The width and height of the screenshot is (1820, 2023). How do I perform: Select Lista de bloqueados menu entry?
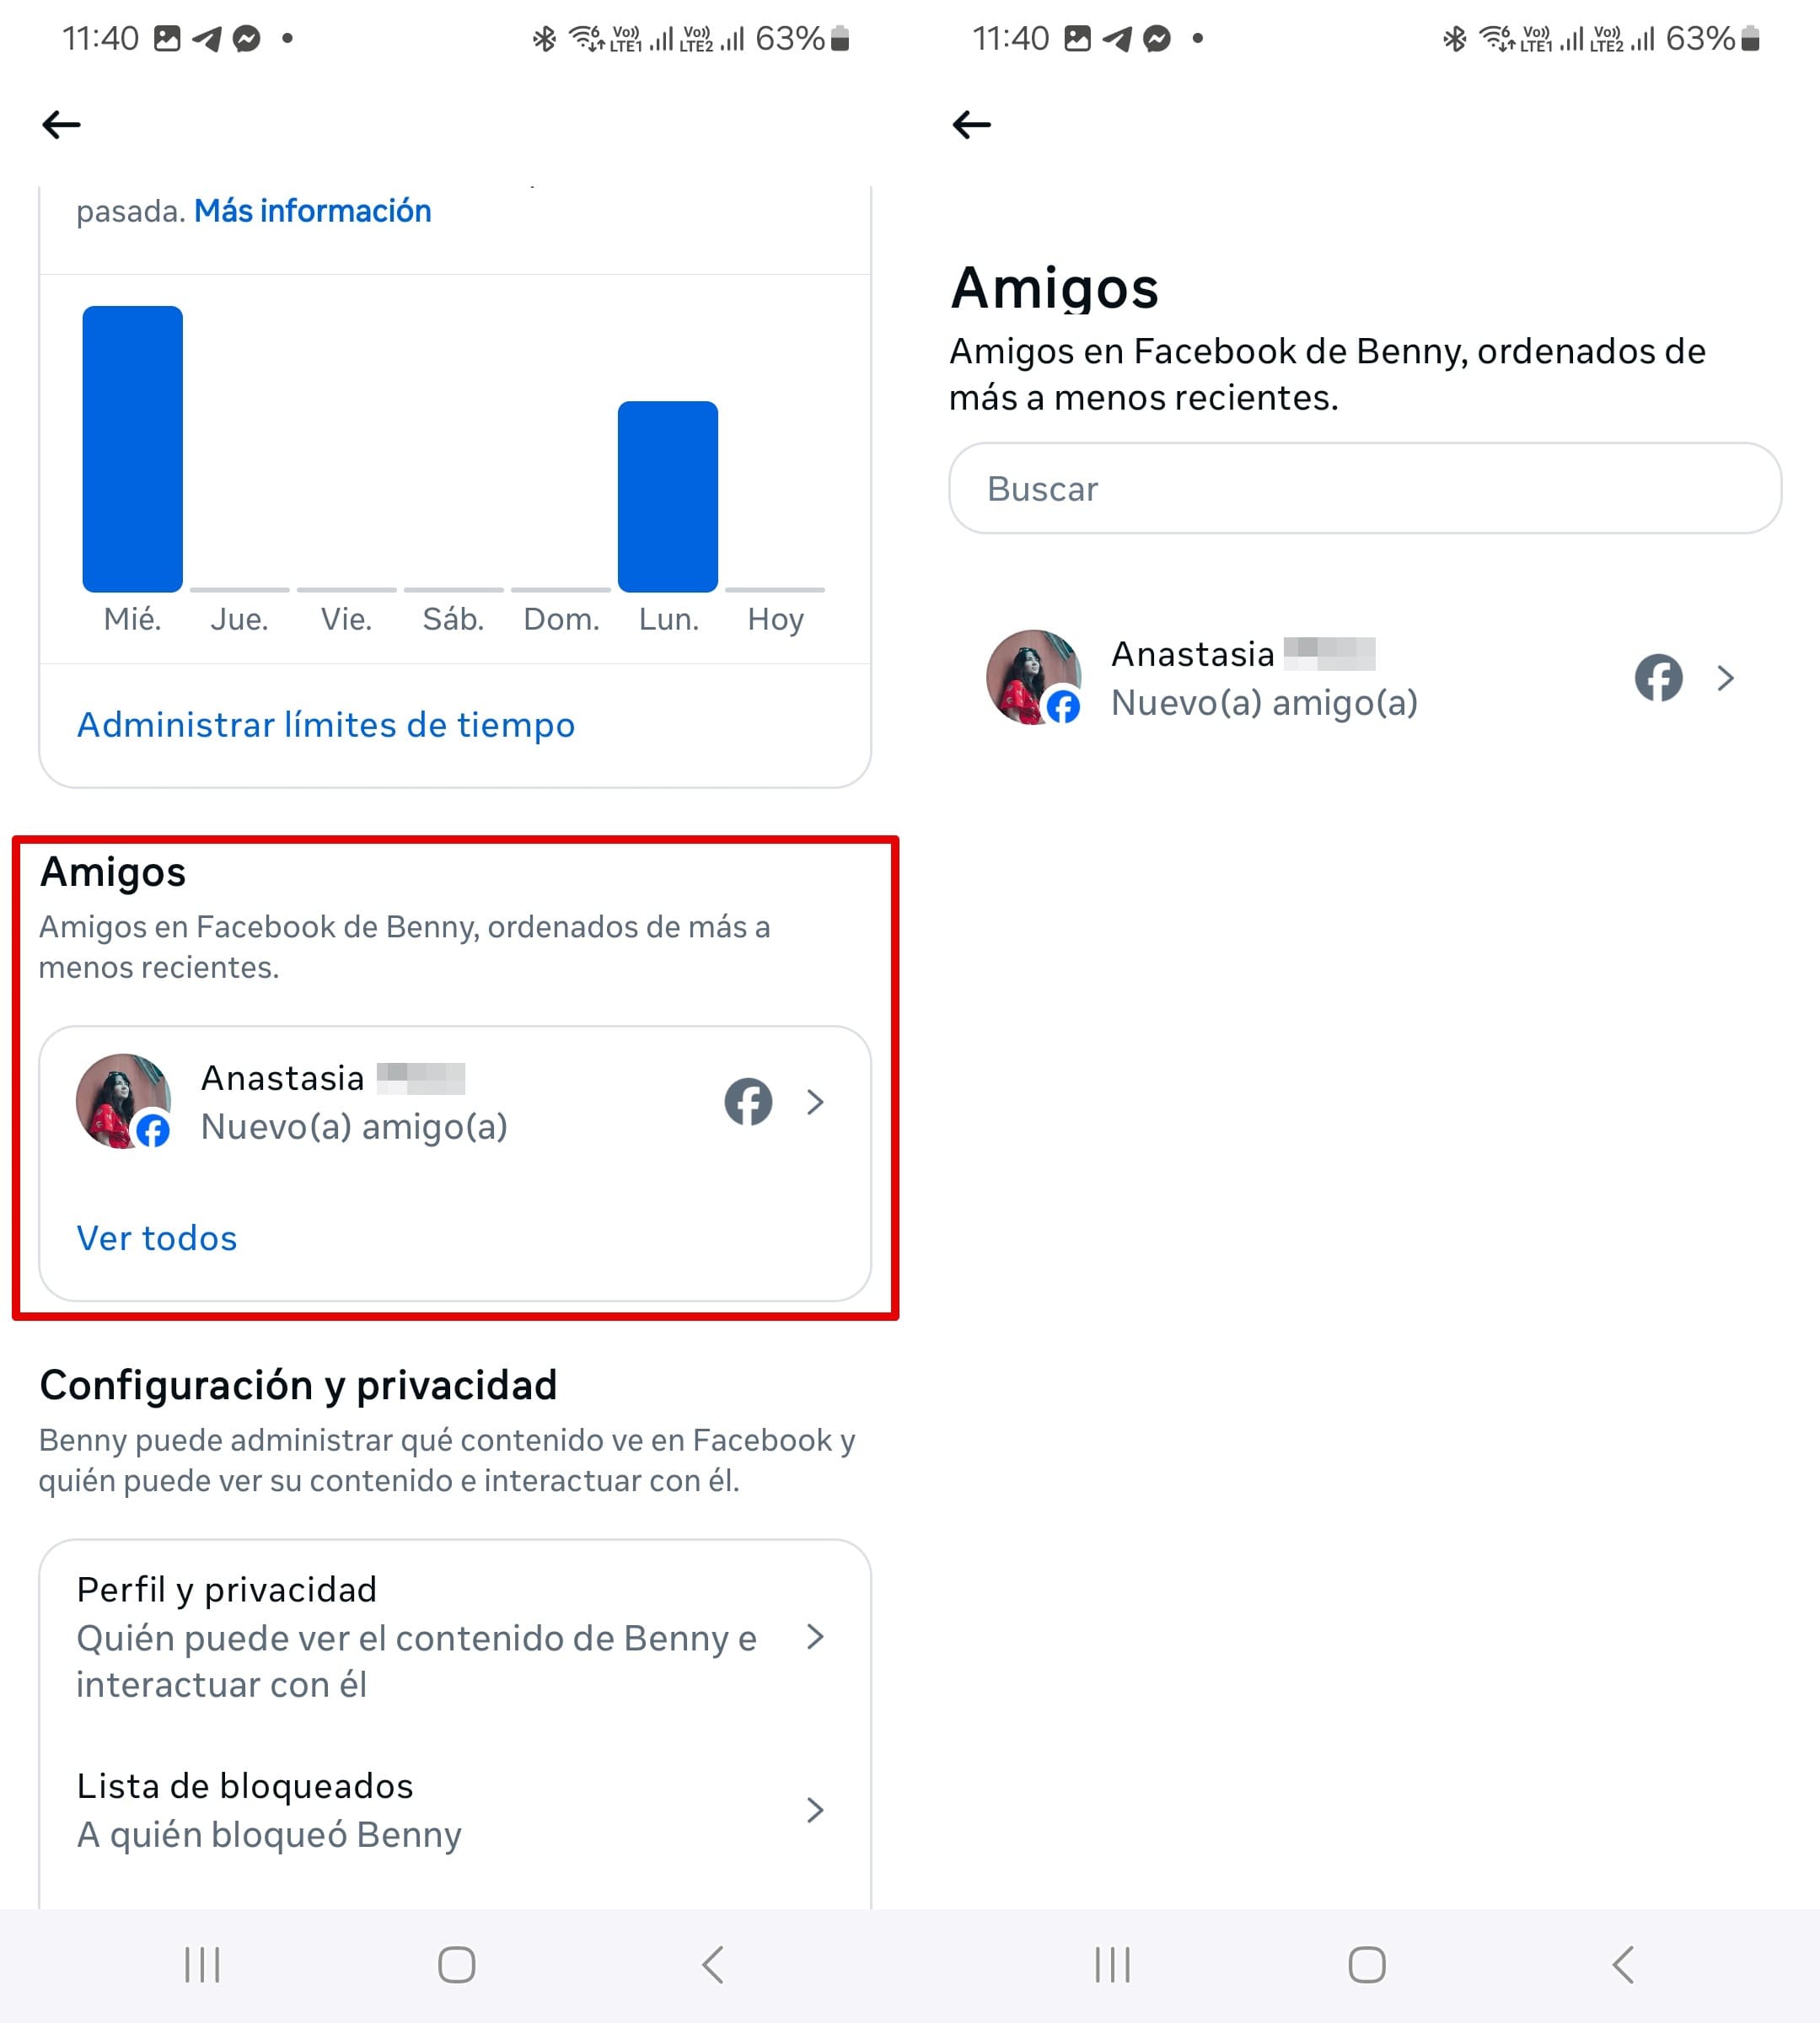(x=455, y=1810)
